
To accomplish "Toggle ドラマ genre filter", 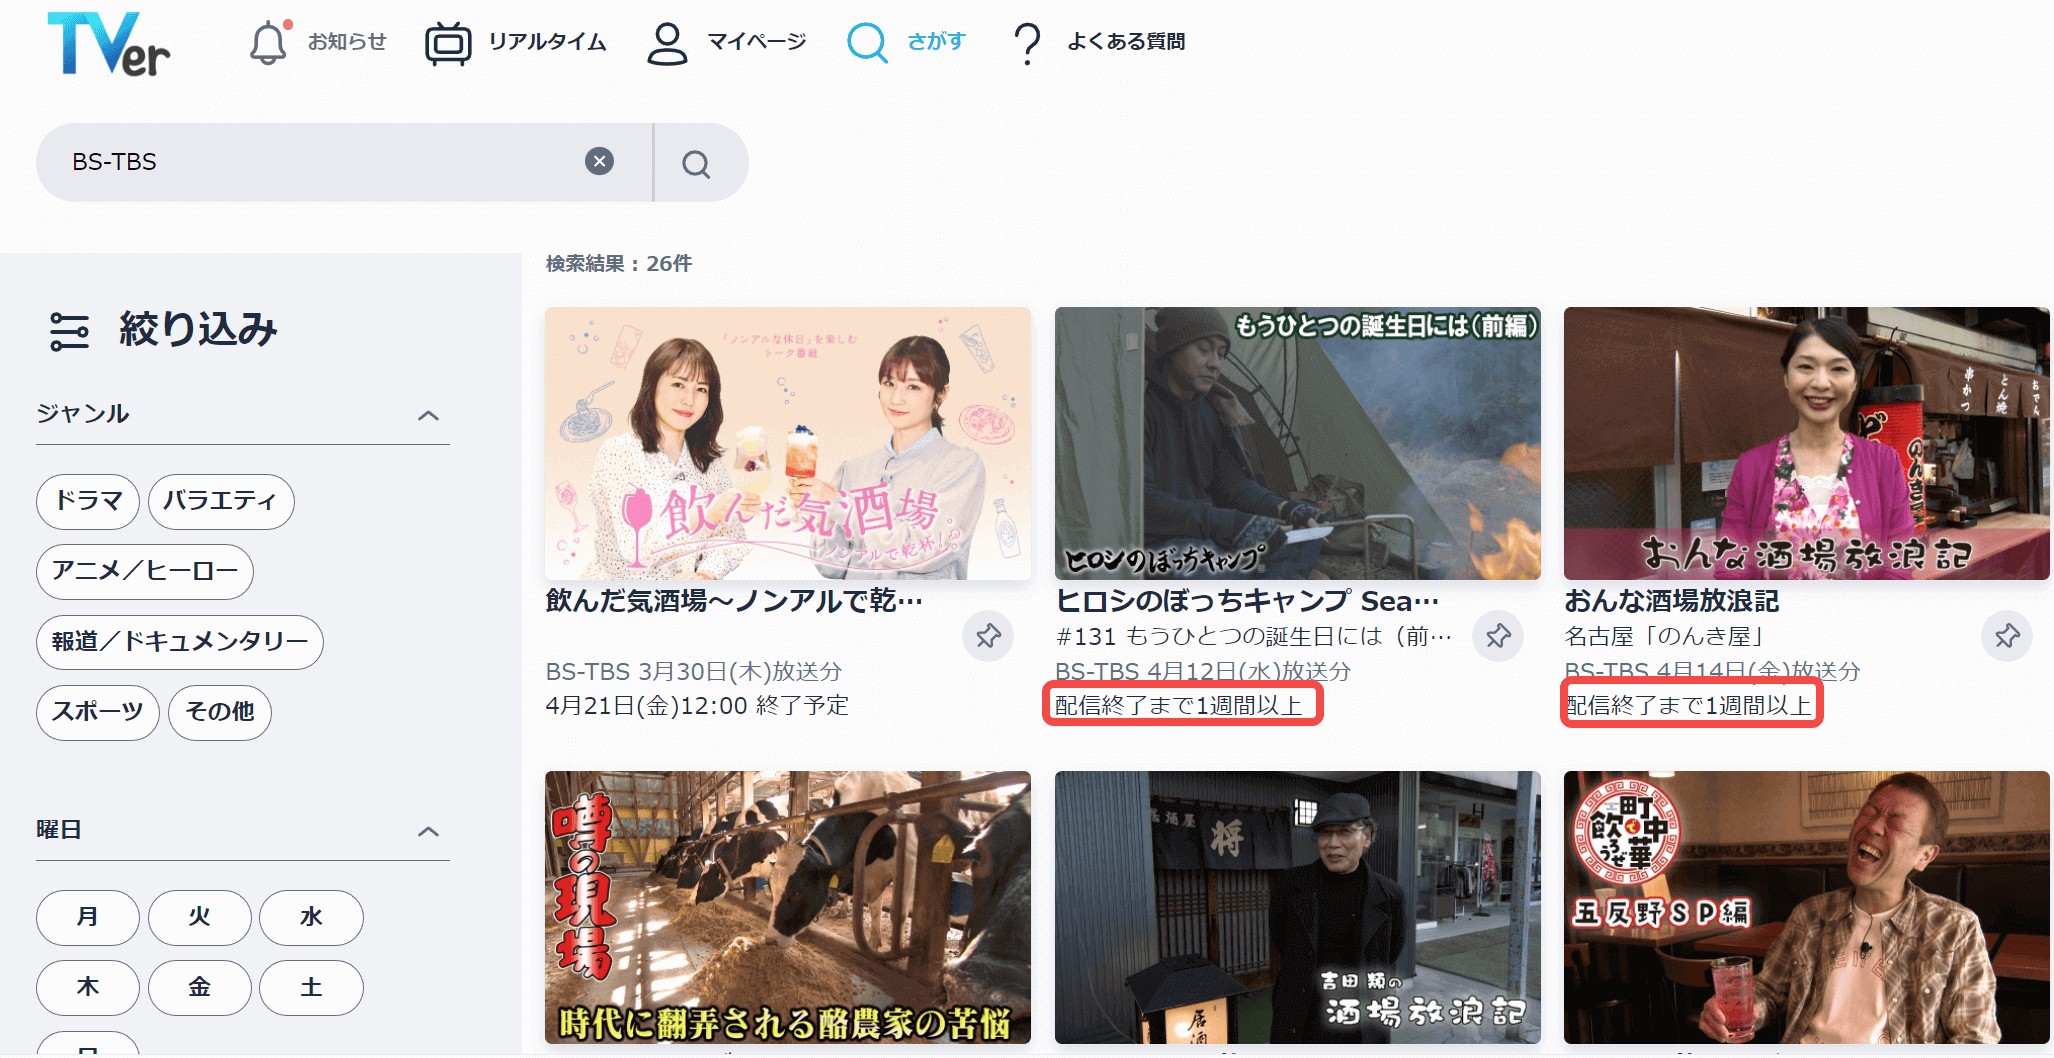I will [x=88, y=501].
